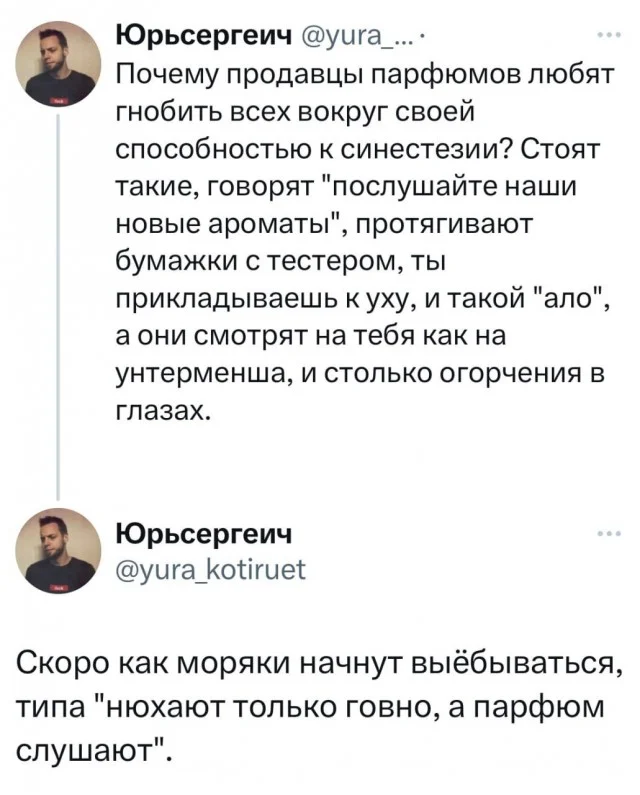This screenshot has width=640, height=795.
Task: Open more options on the first tweet
Action: click(x=607, y=37)
